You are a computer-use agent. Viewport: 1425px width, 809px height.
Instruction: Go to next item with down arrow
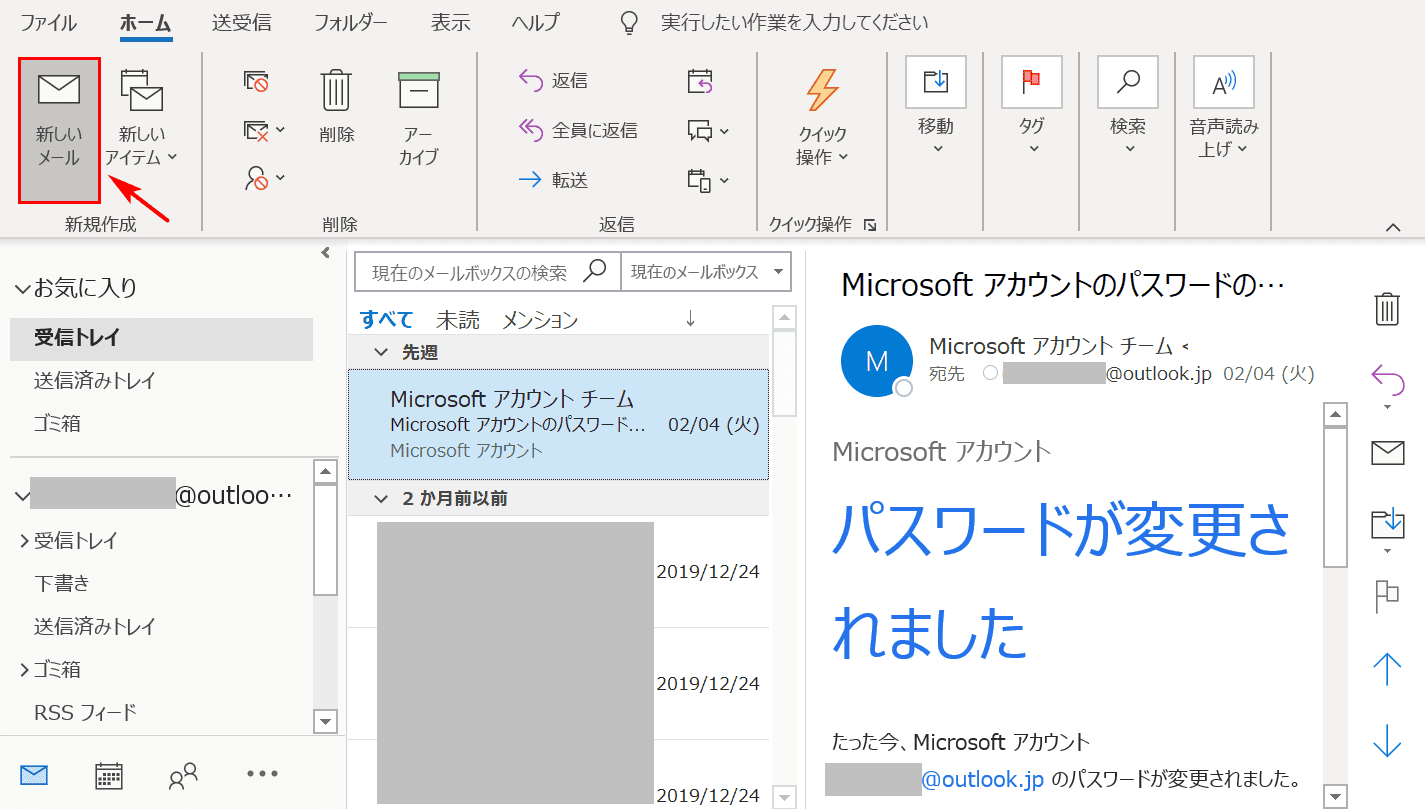click(x=1387, y=741)
